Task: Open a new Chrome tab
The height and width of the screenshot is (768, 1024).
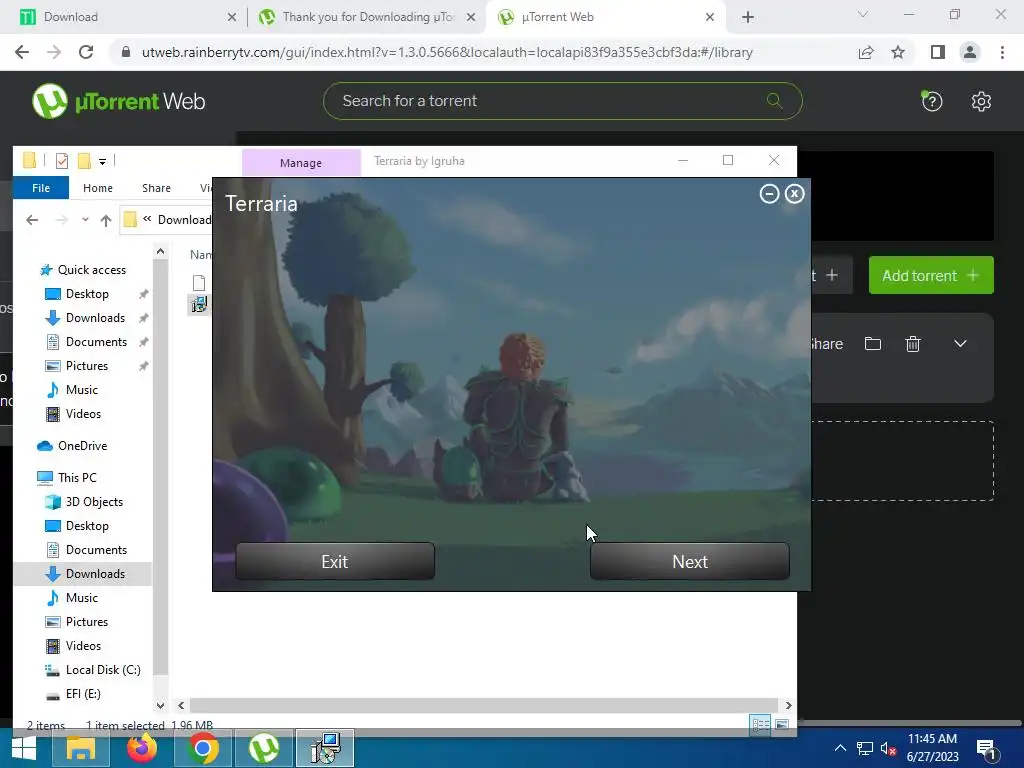Action: click(x=748, y=17)
